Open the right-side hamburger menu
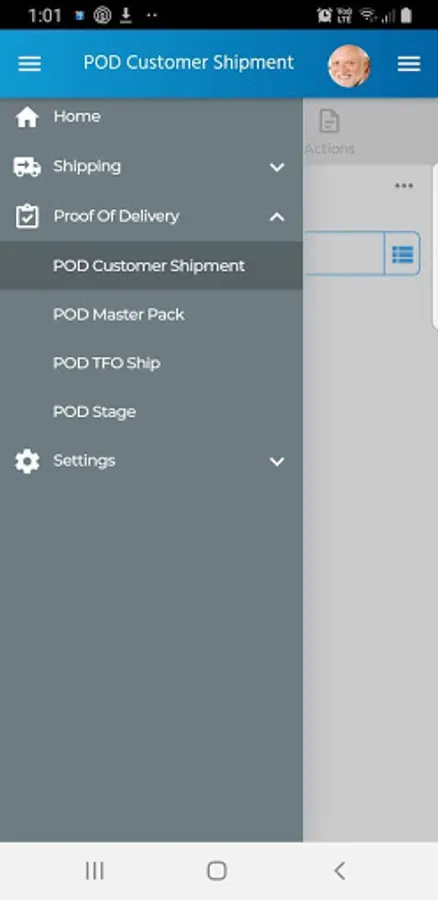The width and height of the screenshot is (438, 900). [409, 64]
